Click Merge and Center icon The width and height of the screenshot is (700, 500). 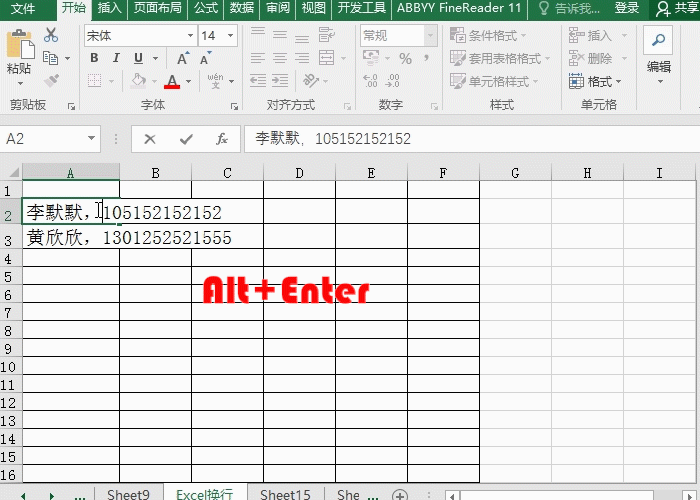coord(326,58)
